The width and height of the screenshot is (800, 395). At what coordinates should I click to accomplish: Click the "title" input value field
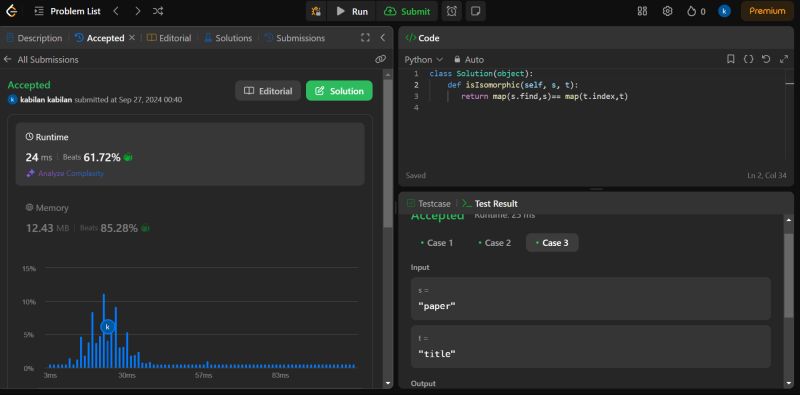[x=590, y=347]
